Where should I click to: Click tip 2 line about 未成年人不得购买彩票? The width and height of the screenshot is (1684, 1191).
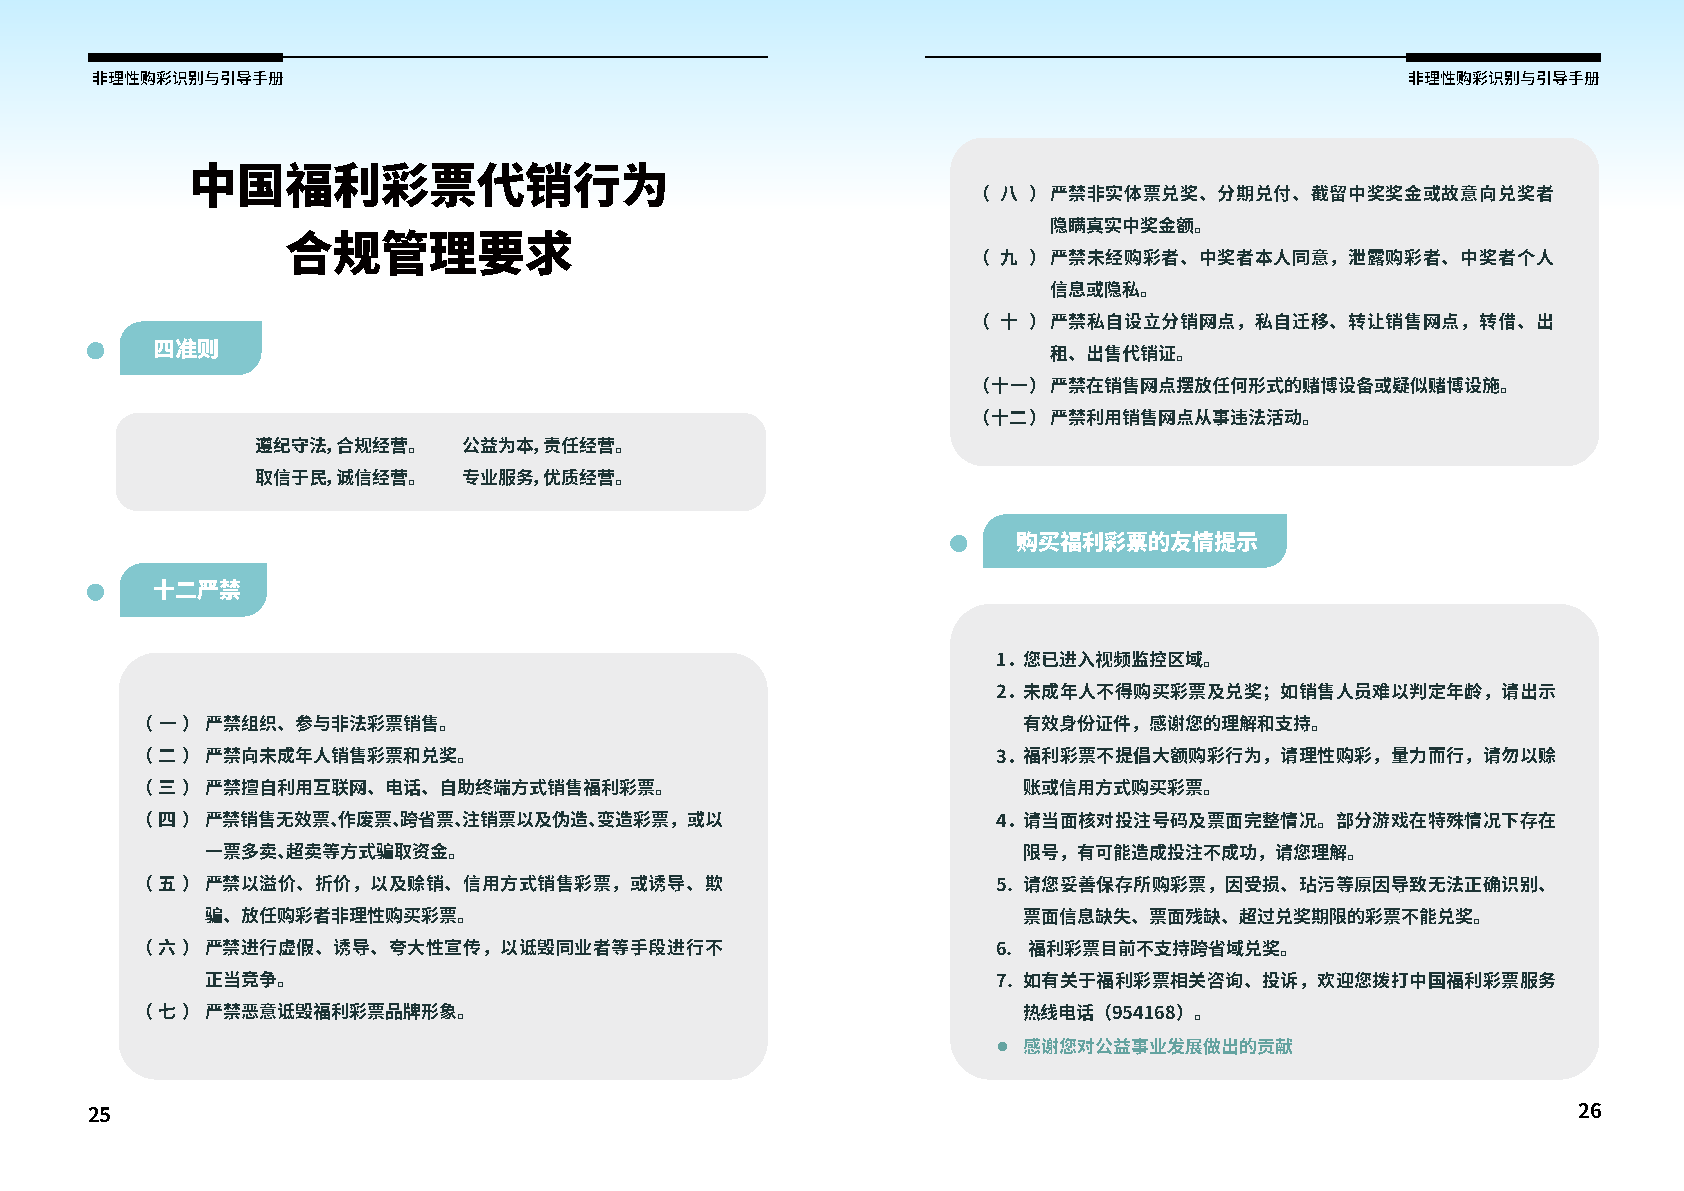pyautogui.click(x=1275, y=691)
